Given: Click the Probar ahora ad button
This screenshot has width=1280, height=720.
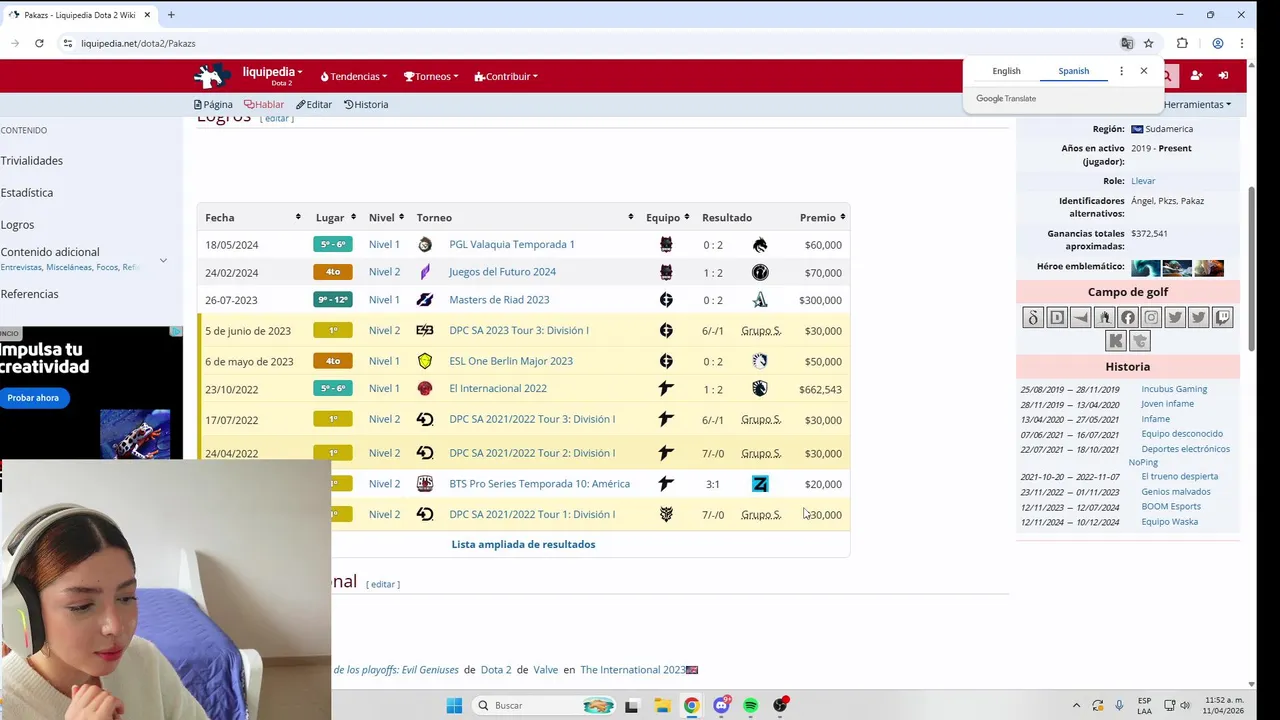Looking at the screenshot, I should point(33,398).
